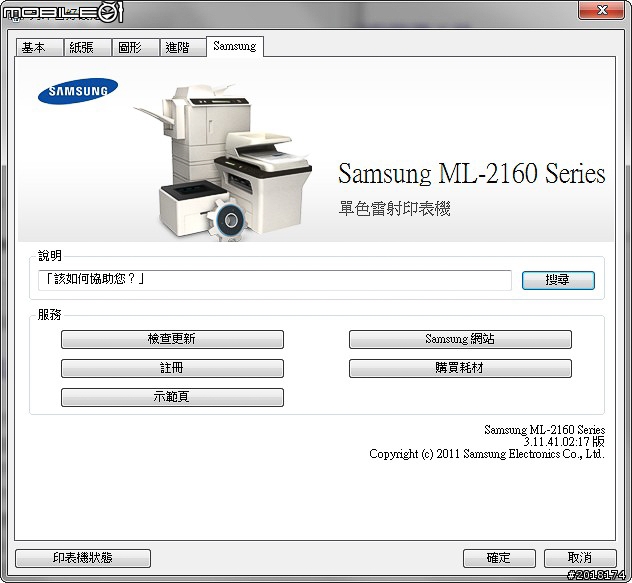Open the 紙張 tab
The width and height of the screenshot is (632, 583).
(87, 48)
